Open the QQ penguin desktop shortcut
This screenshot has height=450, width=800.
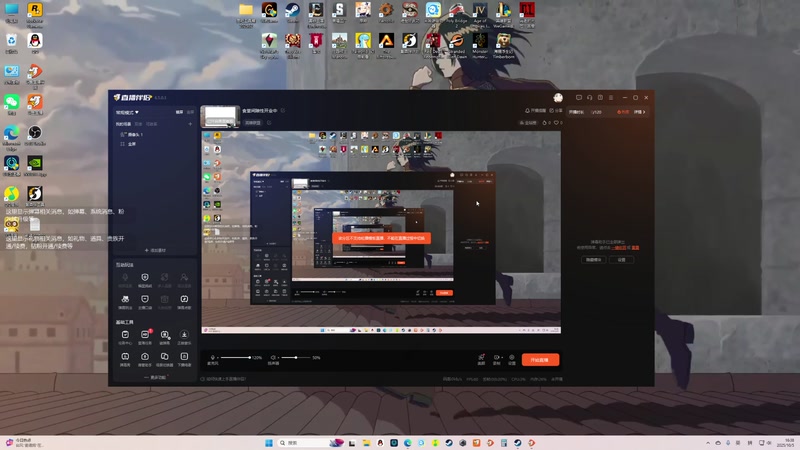[x=35, y=43]
